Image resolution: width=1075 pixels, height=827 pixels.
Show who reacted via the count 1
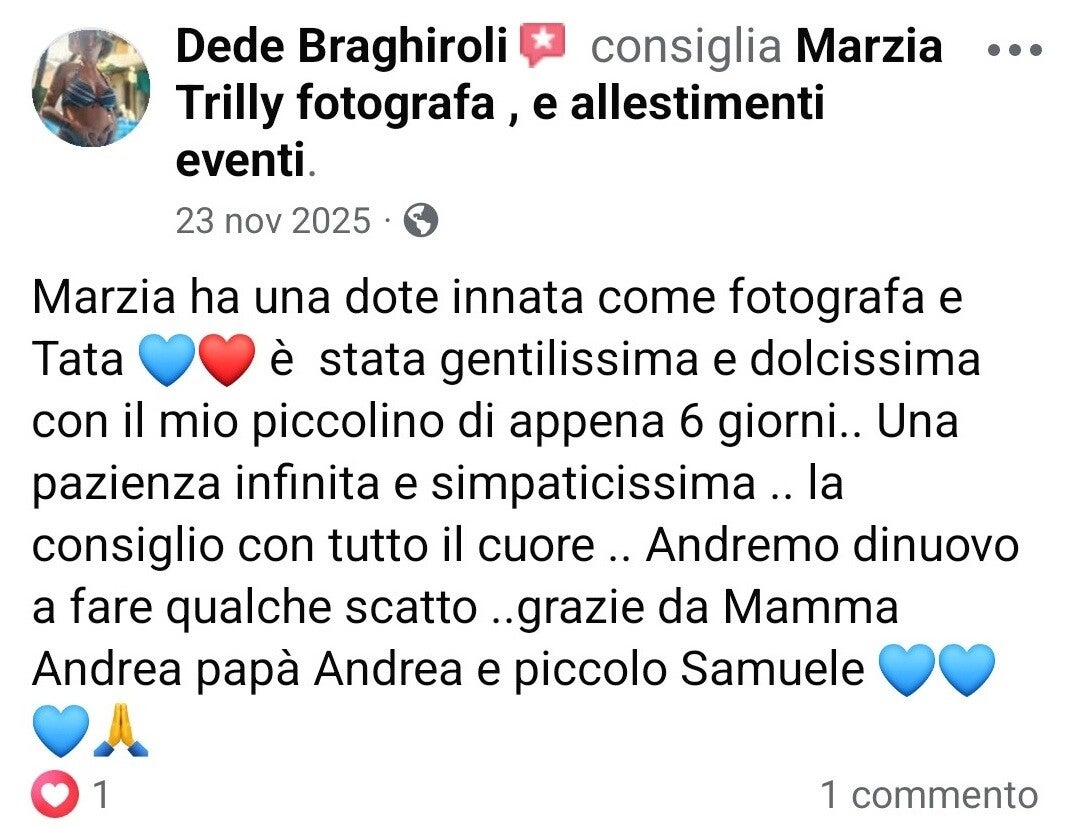pos(100,795)
